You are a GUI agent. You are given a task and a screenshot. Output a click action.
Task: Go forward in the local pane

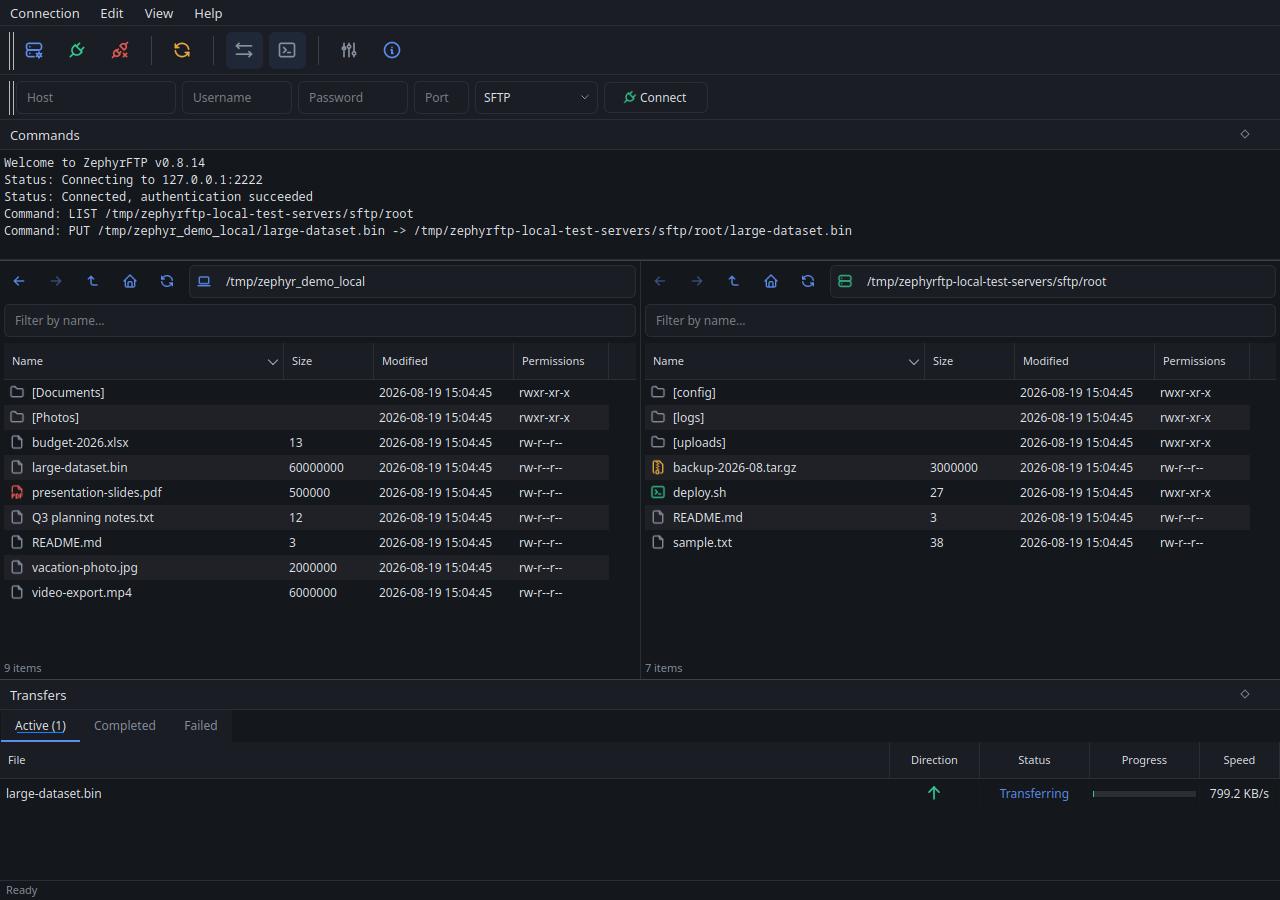[x=56, y=281]
